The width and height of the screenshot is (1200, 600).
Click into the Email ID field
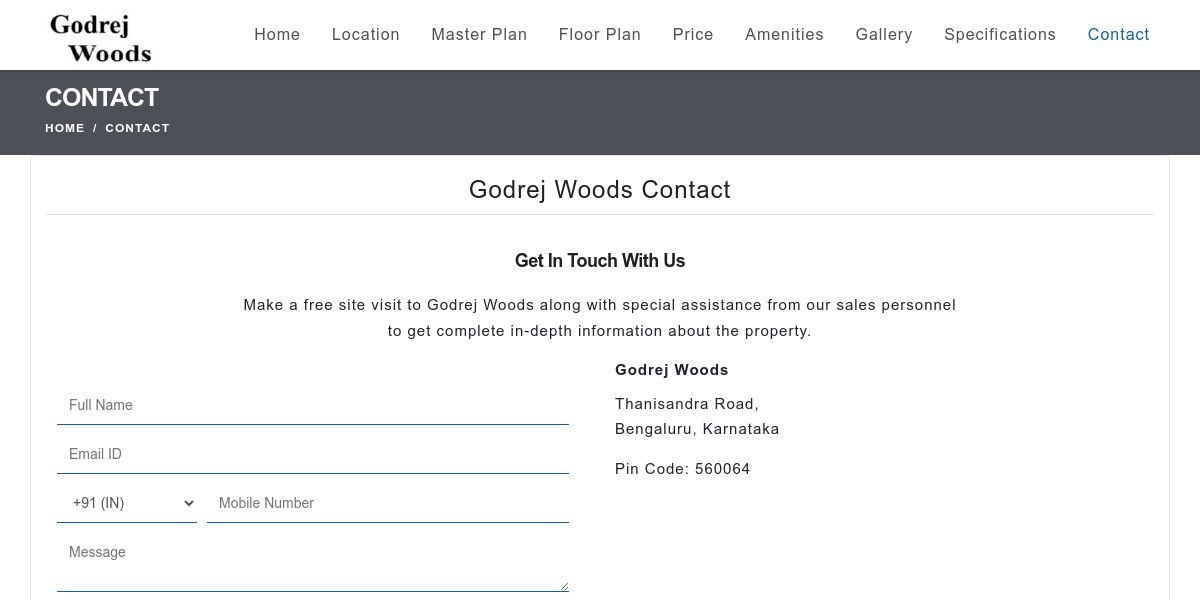[312, 454]
